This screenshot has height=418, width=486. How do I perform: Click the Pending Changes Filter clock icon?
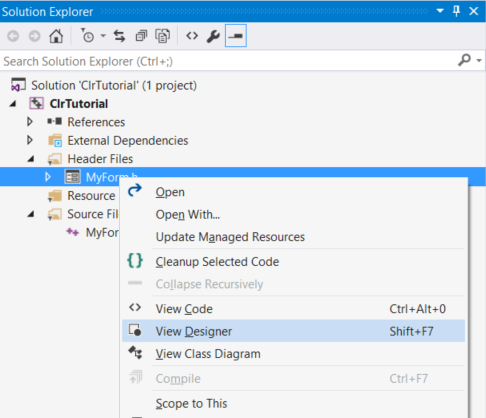click(x=87, y=36)
